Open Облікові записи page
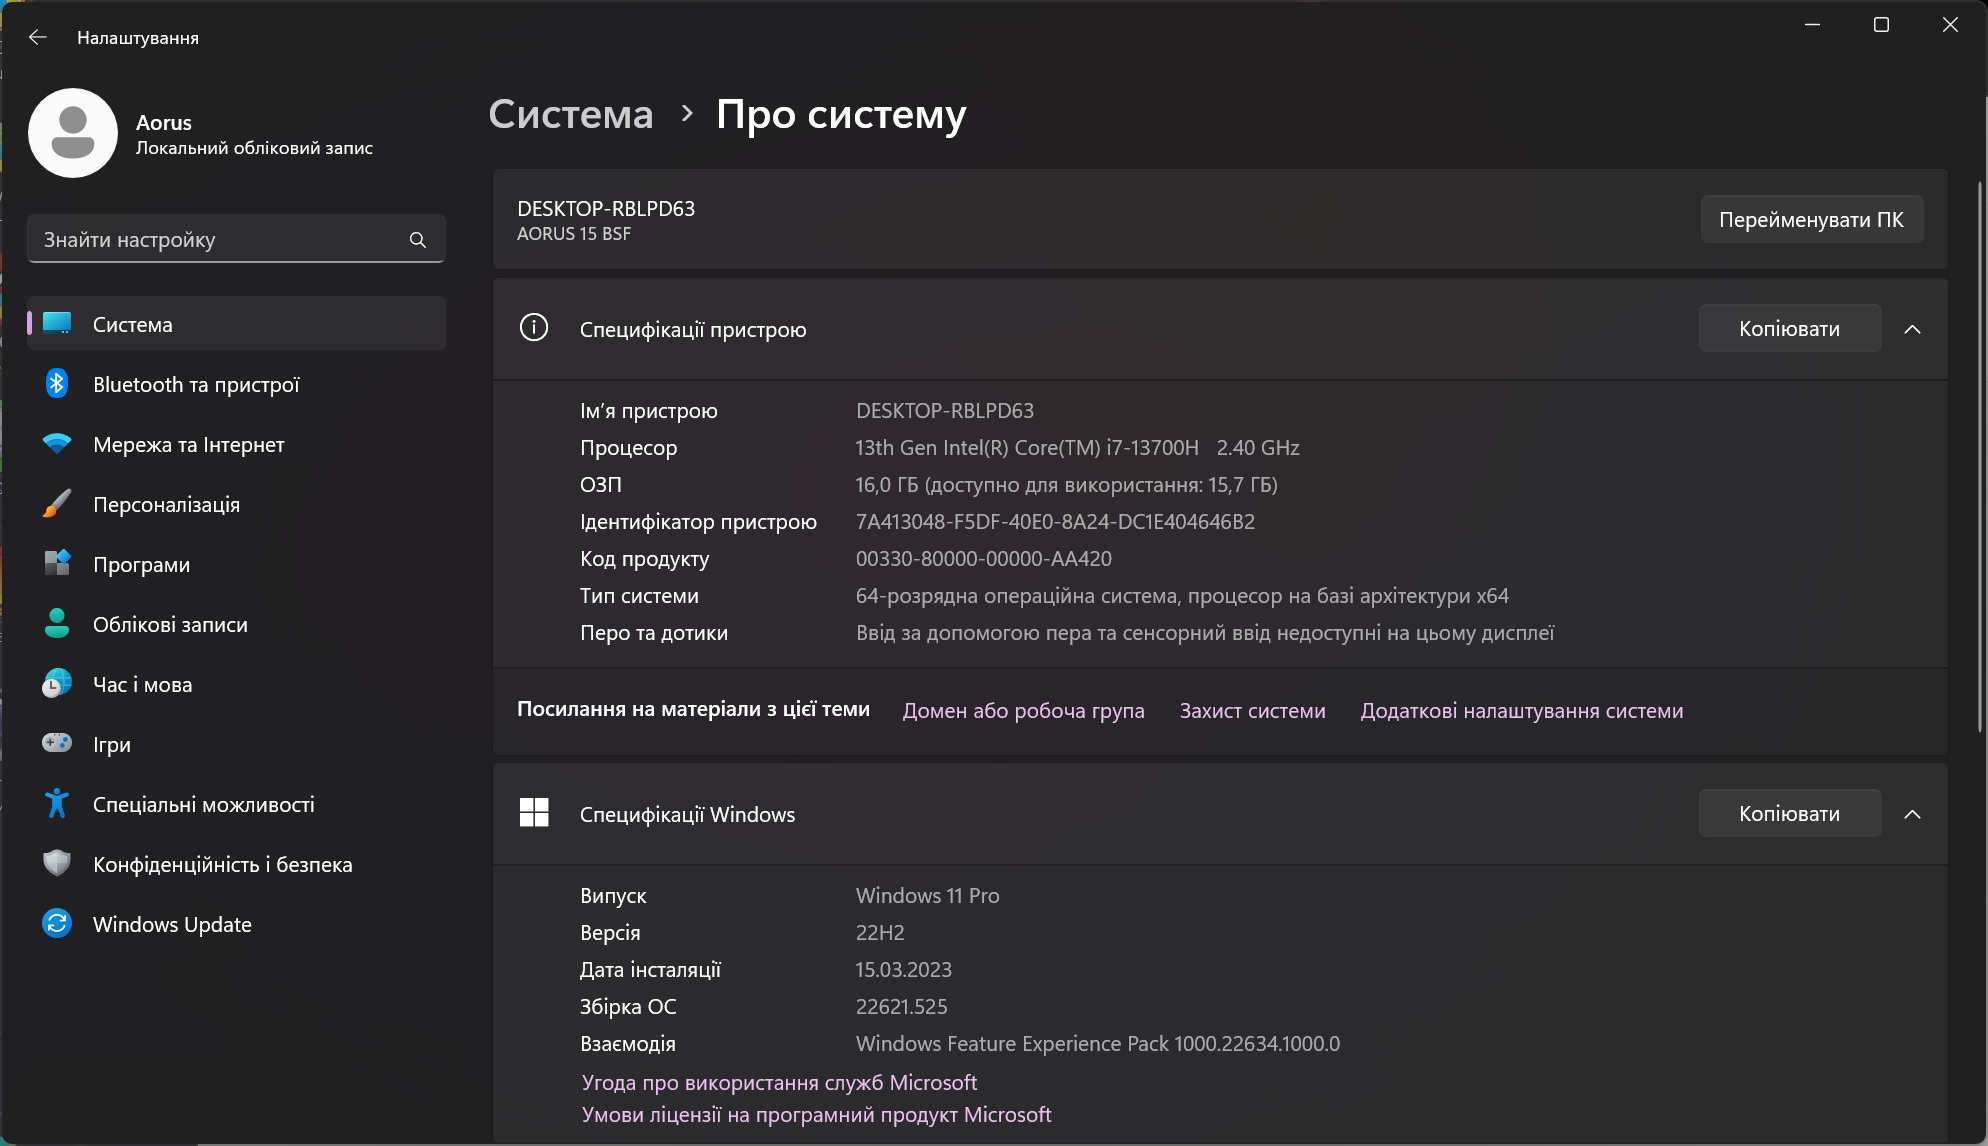The height and width of the screenshot is (1146, 1988). coord(236,624)
